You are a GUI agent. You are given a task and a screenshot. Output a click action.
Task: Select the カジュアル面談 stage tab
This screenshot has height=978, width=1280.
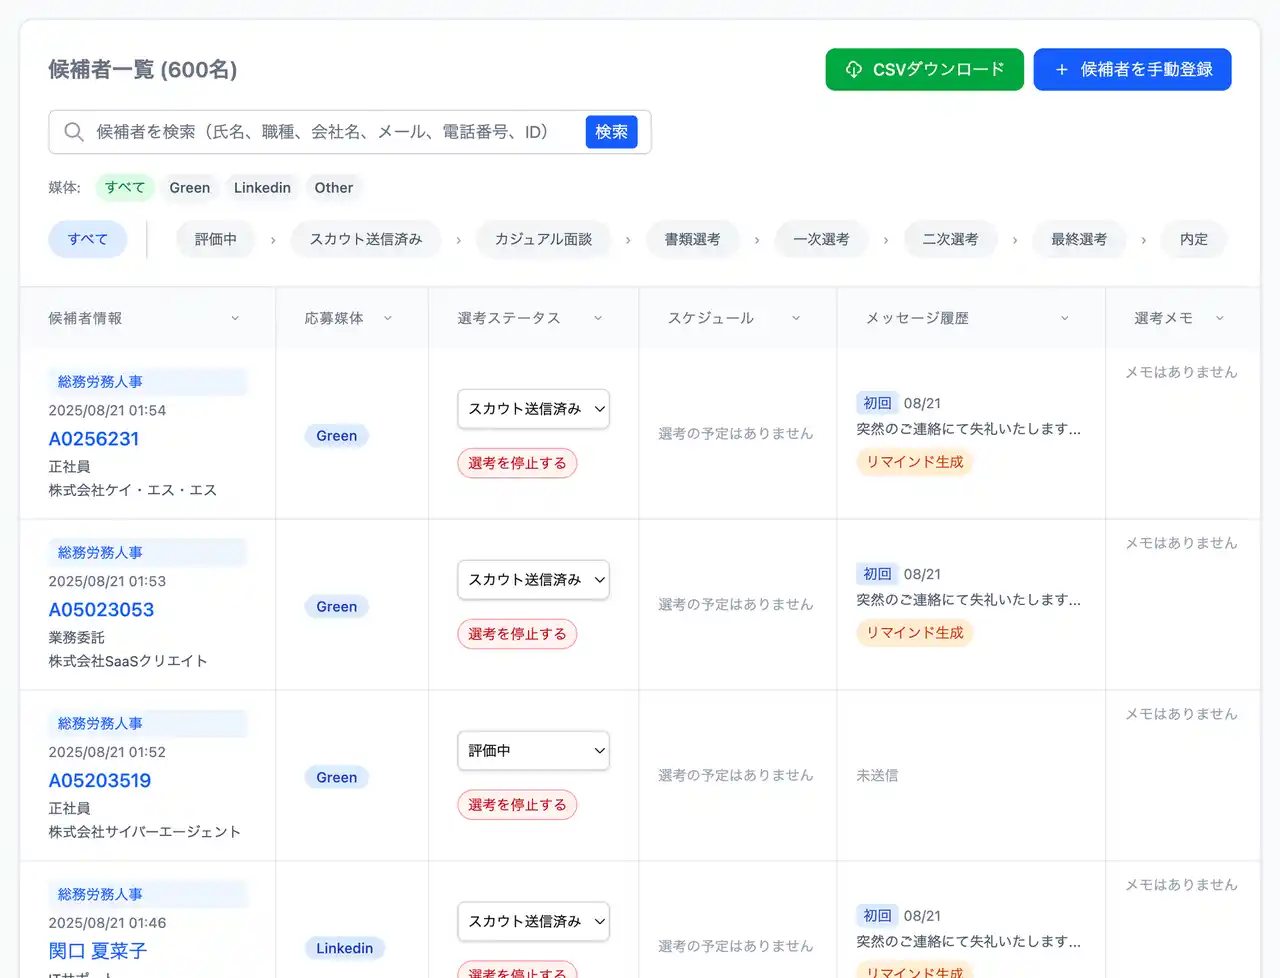pos(543,240)
